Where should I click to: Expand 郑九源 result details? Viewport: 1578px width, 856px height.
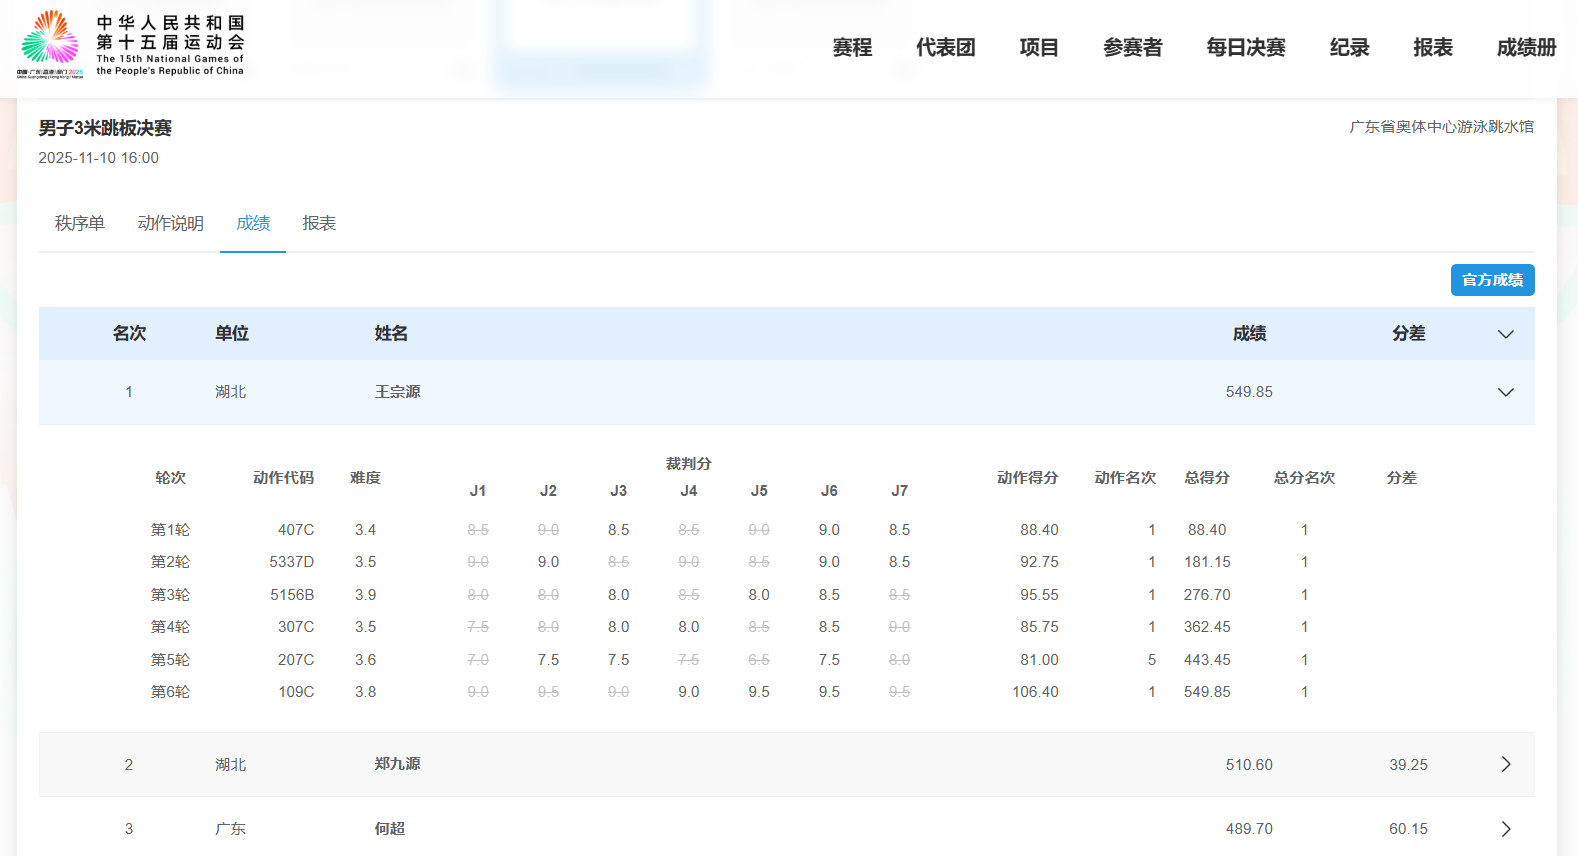pyautogui.click(x=1505, y=764)
